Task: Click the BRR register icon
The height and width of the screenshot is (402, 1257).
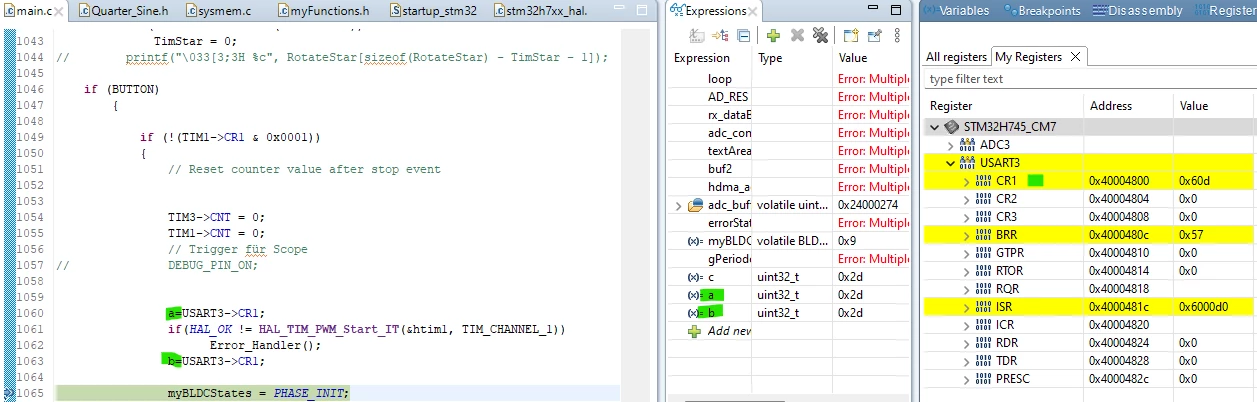Action: [x=985, y=235]
